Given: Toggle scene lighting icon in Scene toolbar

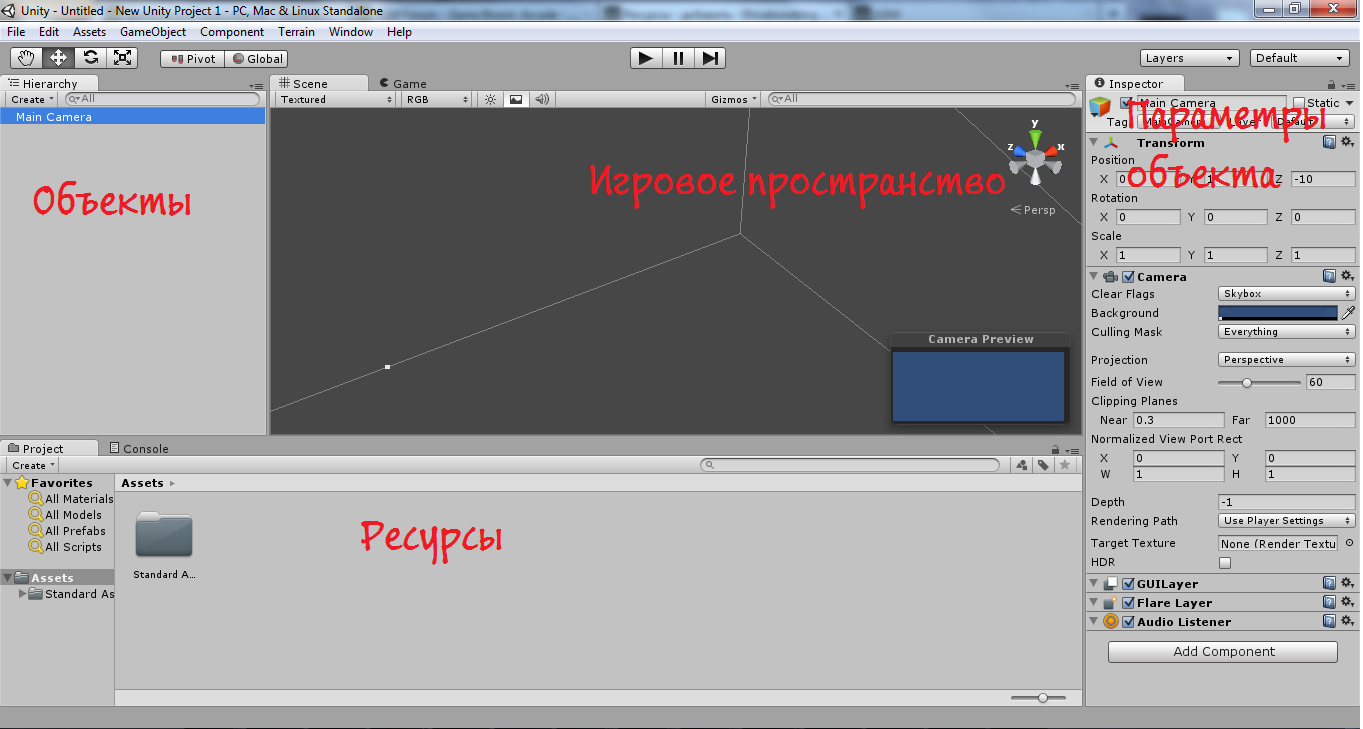Looking at the screenshot, I should tap(490, 99).
